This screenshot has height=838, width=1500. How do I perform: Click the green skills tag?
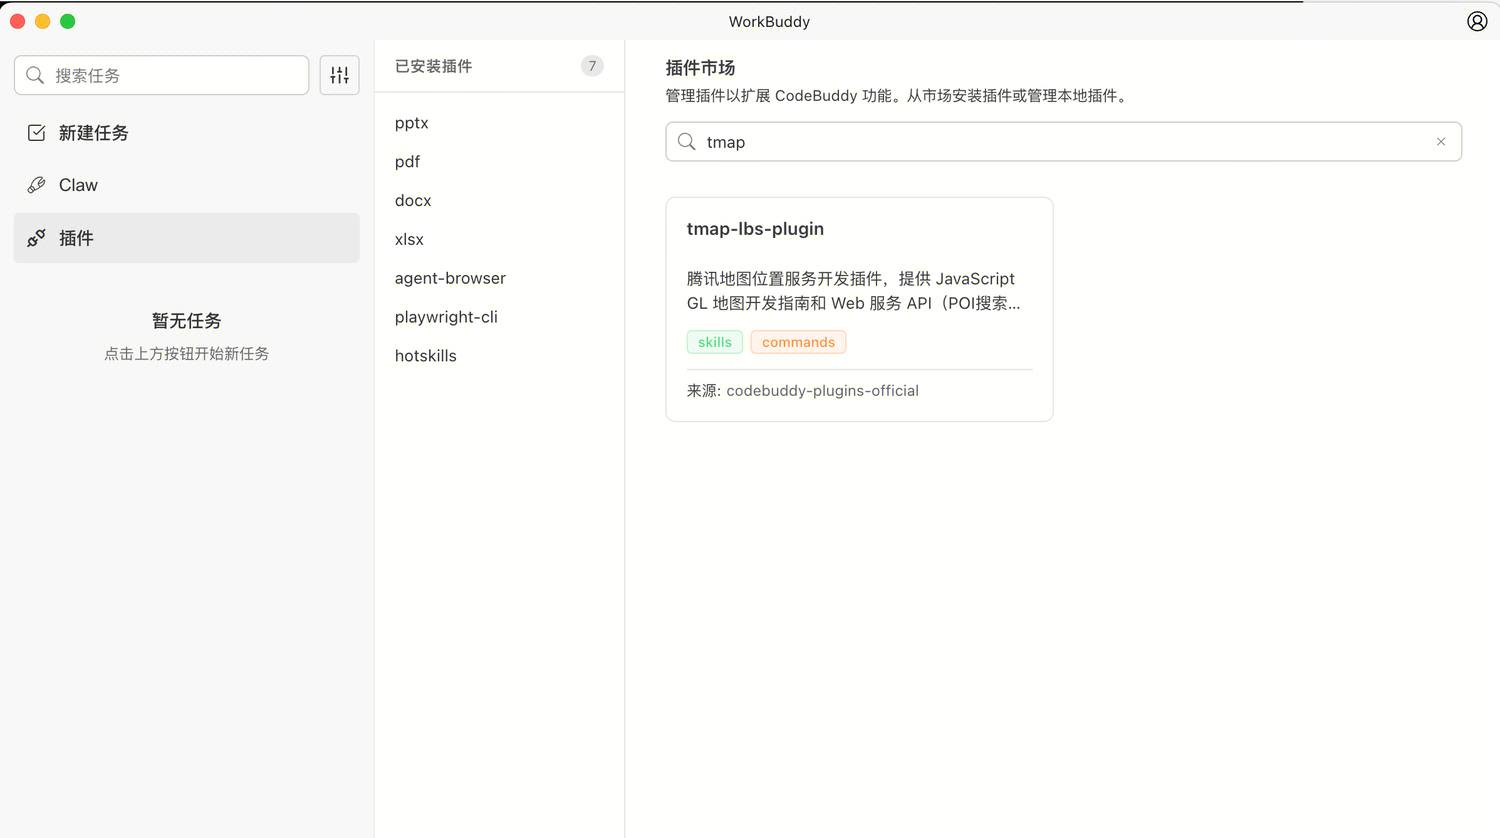714,342
